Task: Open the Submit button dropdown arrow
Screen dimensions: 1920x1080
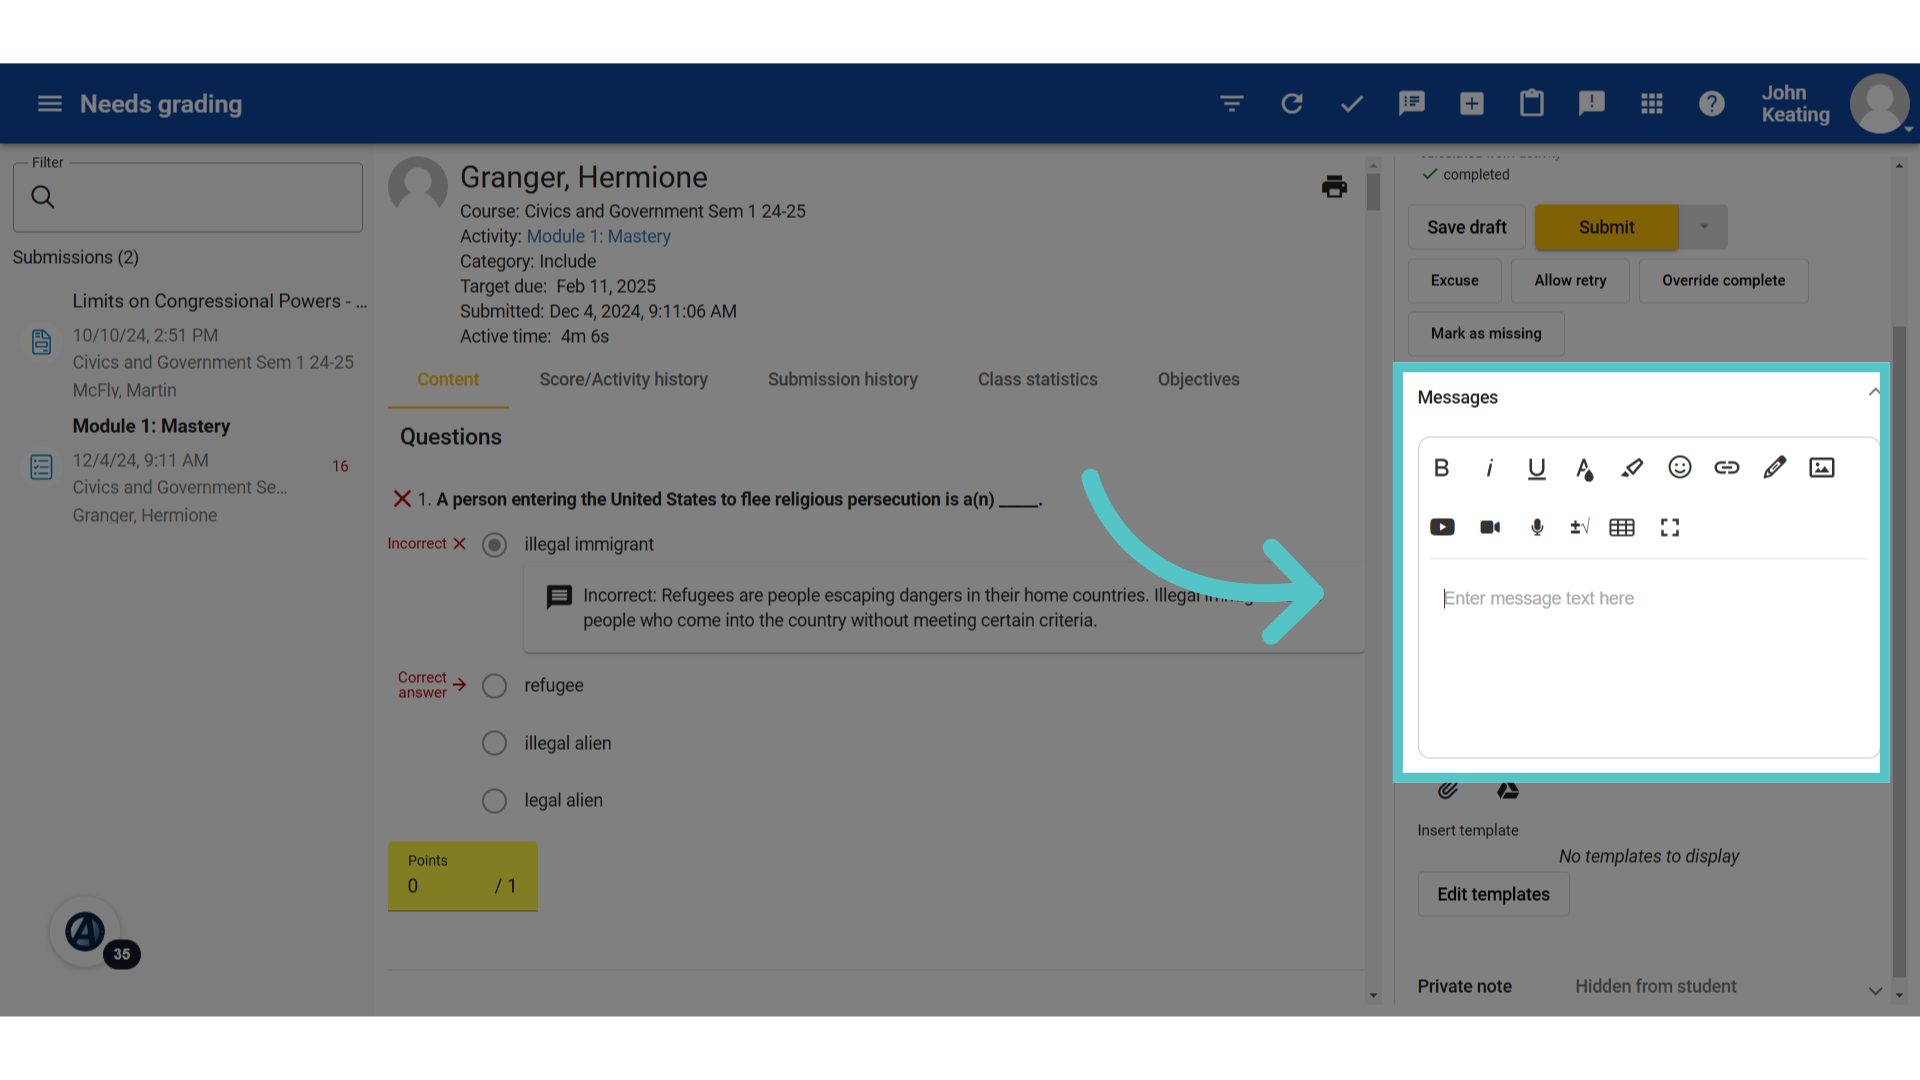Action: point(1704,227)
